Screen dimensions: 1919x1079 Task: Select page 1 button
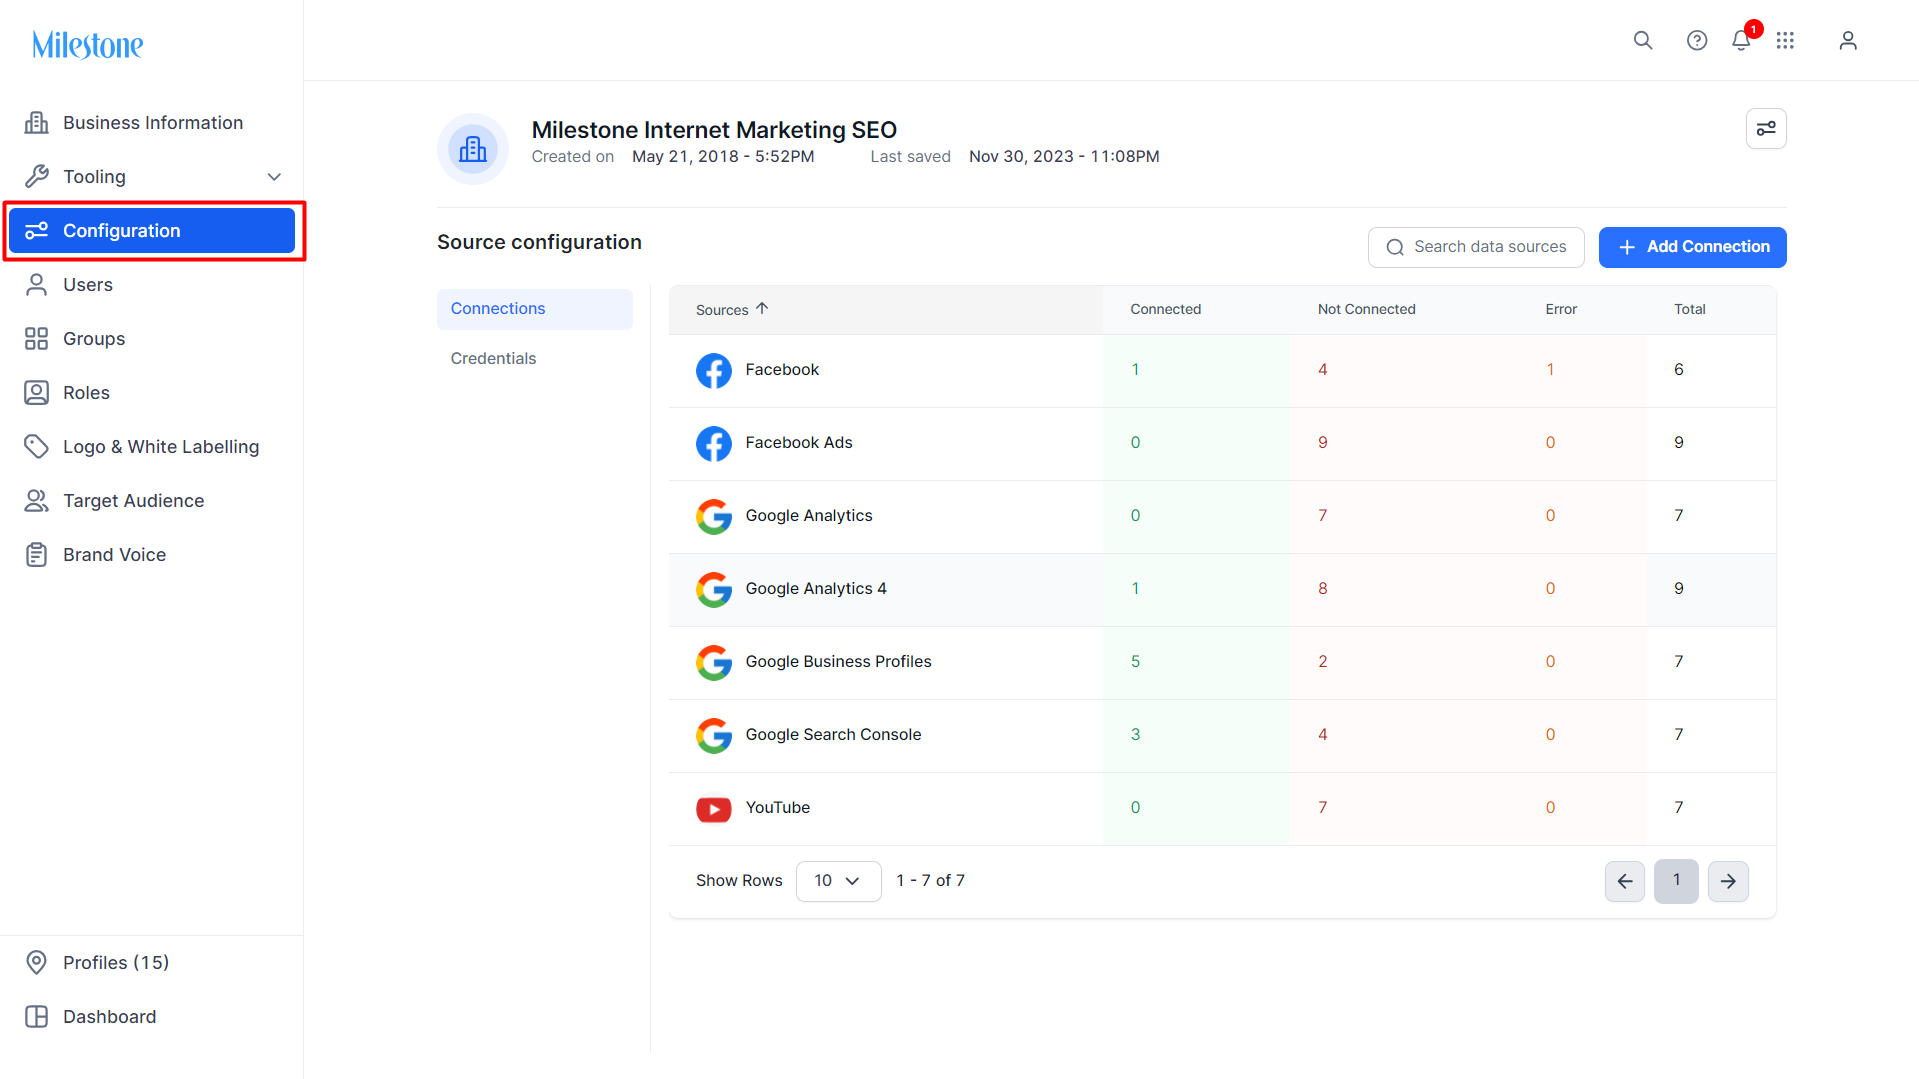tap(1676, 881)
